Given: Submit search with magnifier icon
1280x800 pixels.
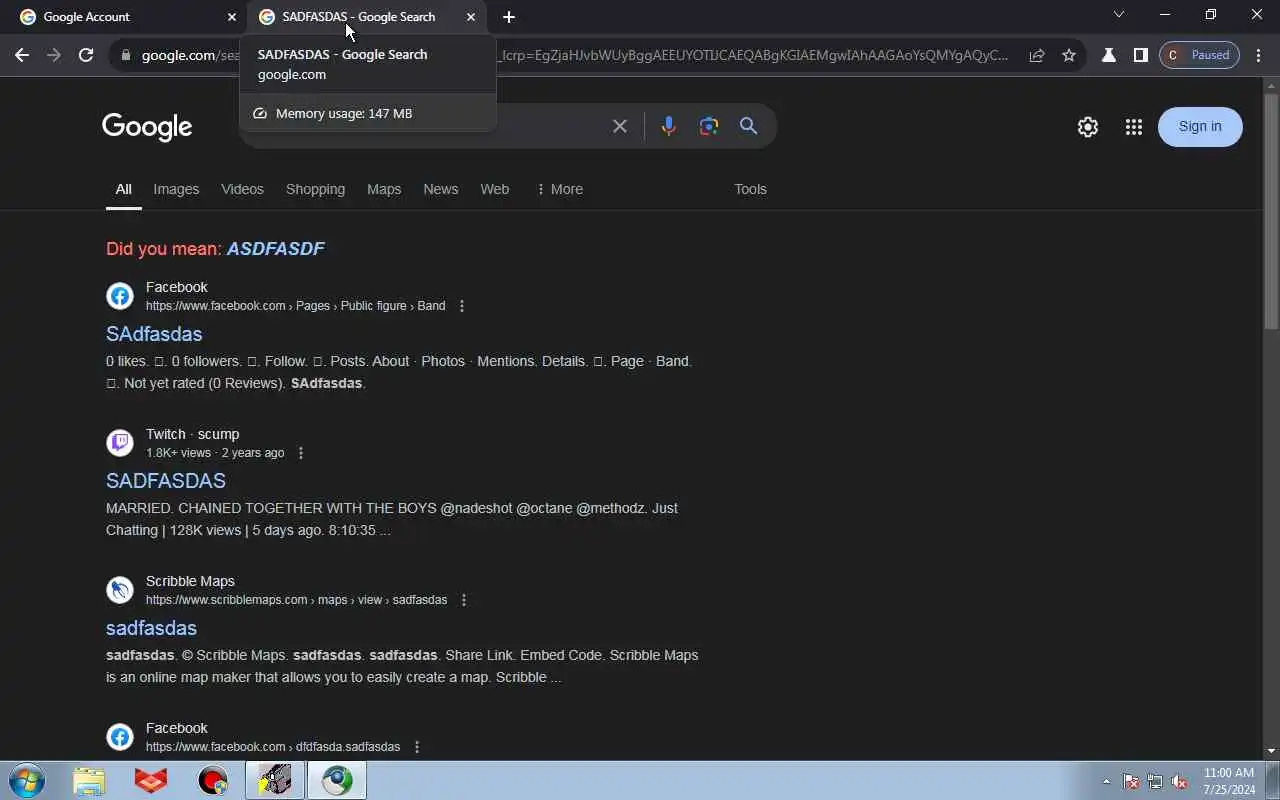Looking at the screenshot, I should click(x=748, y=126).
